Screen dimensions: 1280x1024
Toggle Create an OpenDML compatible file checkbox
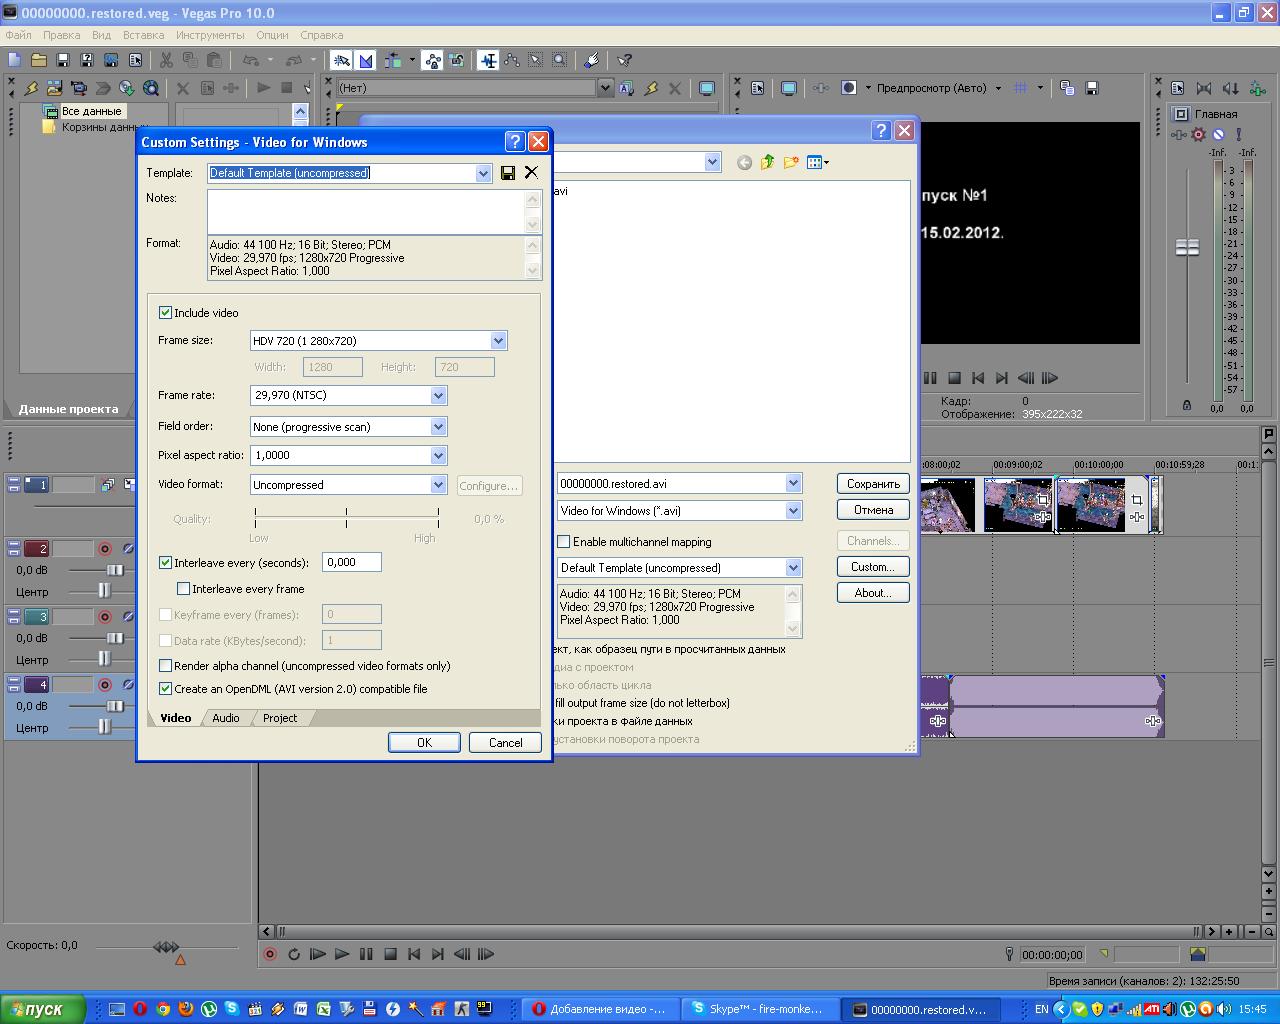(166, 689)
